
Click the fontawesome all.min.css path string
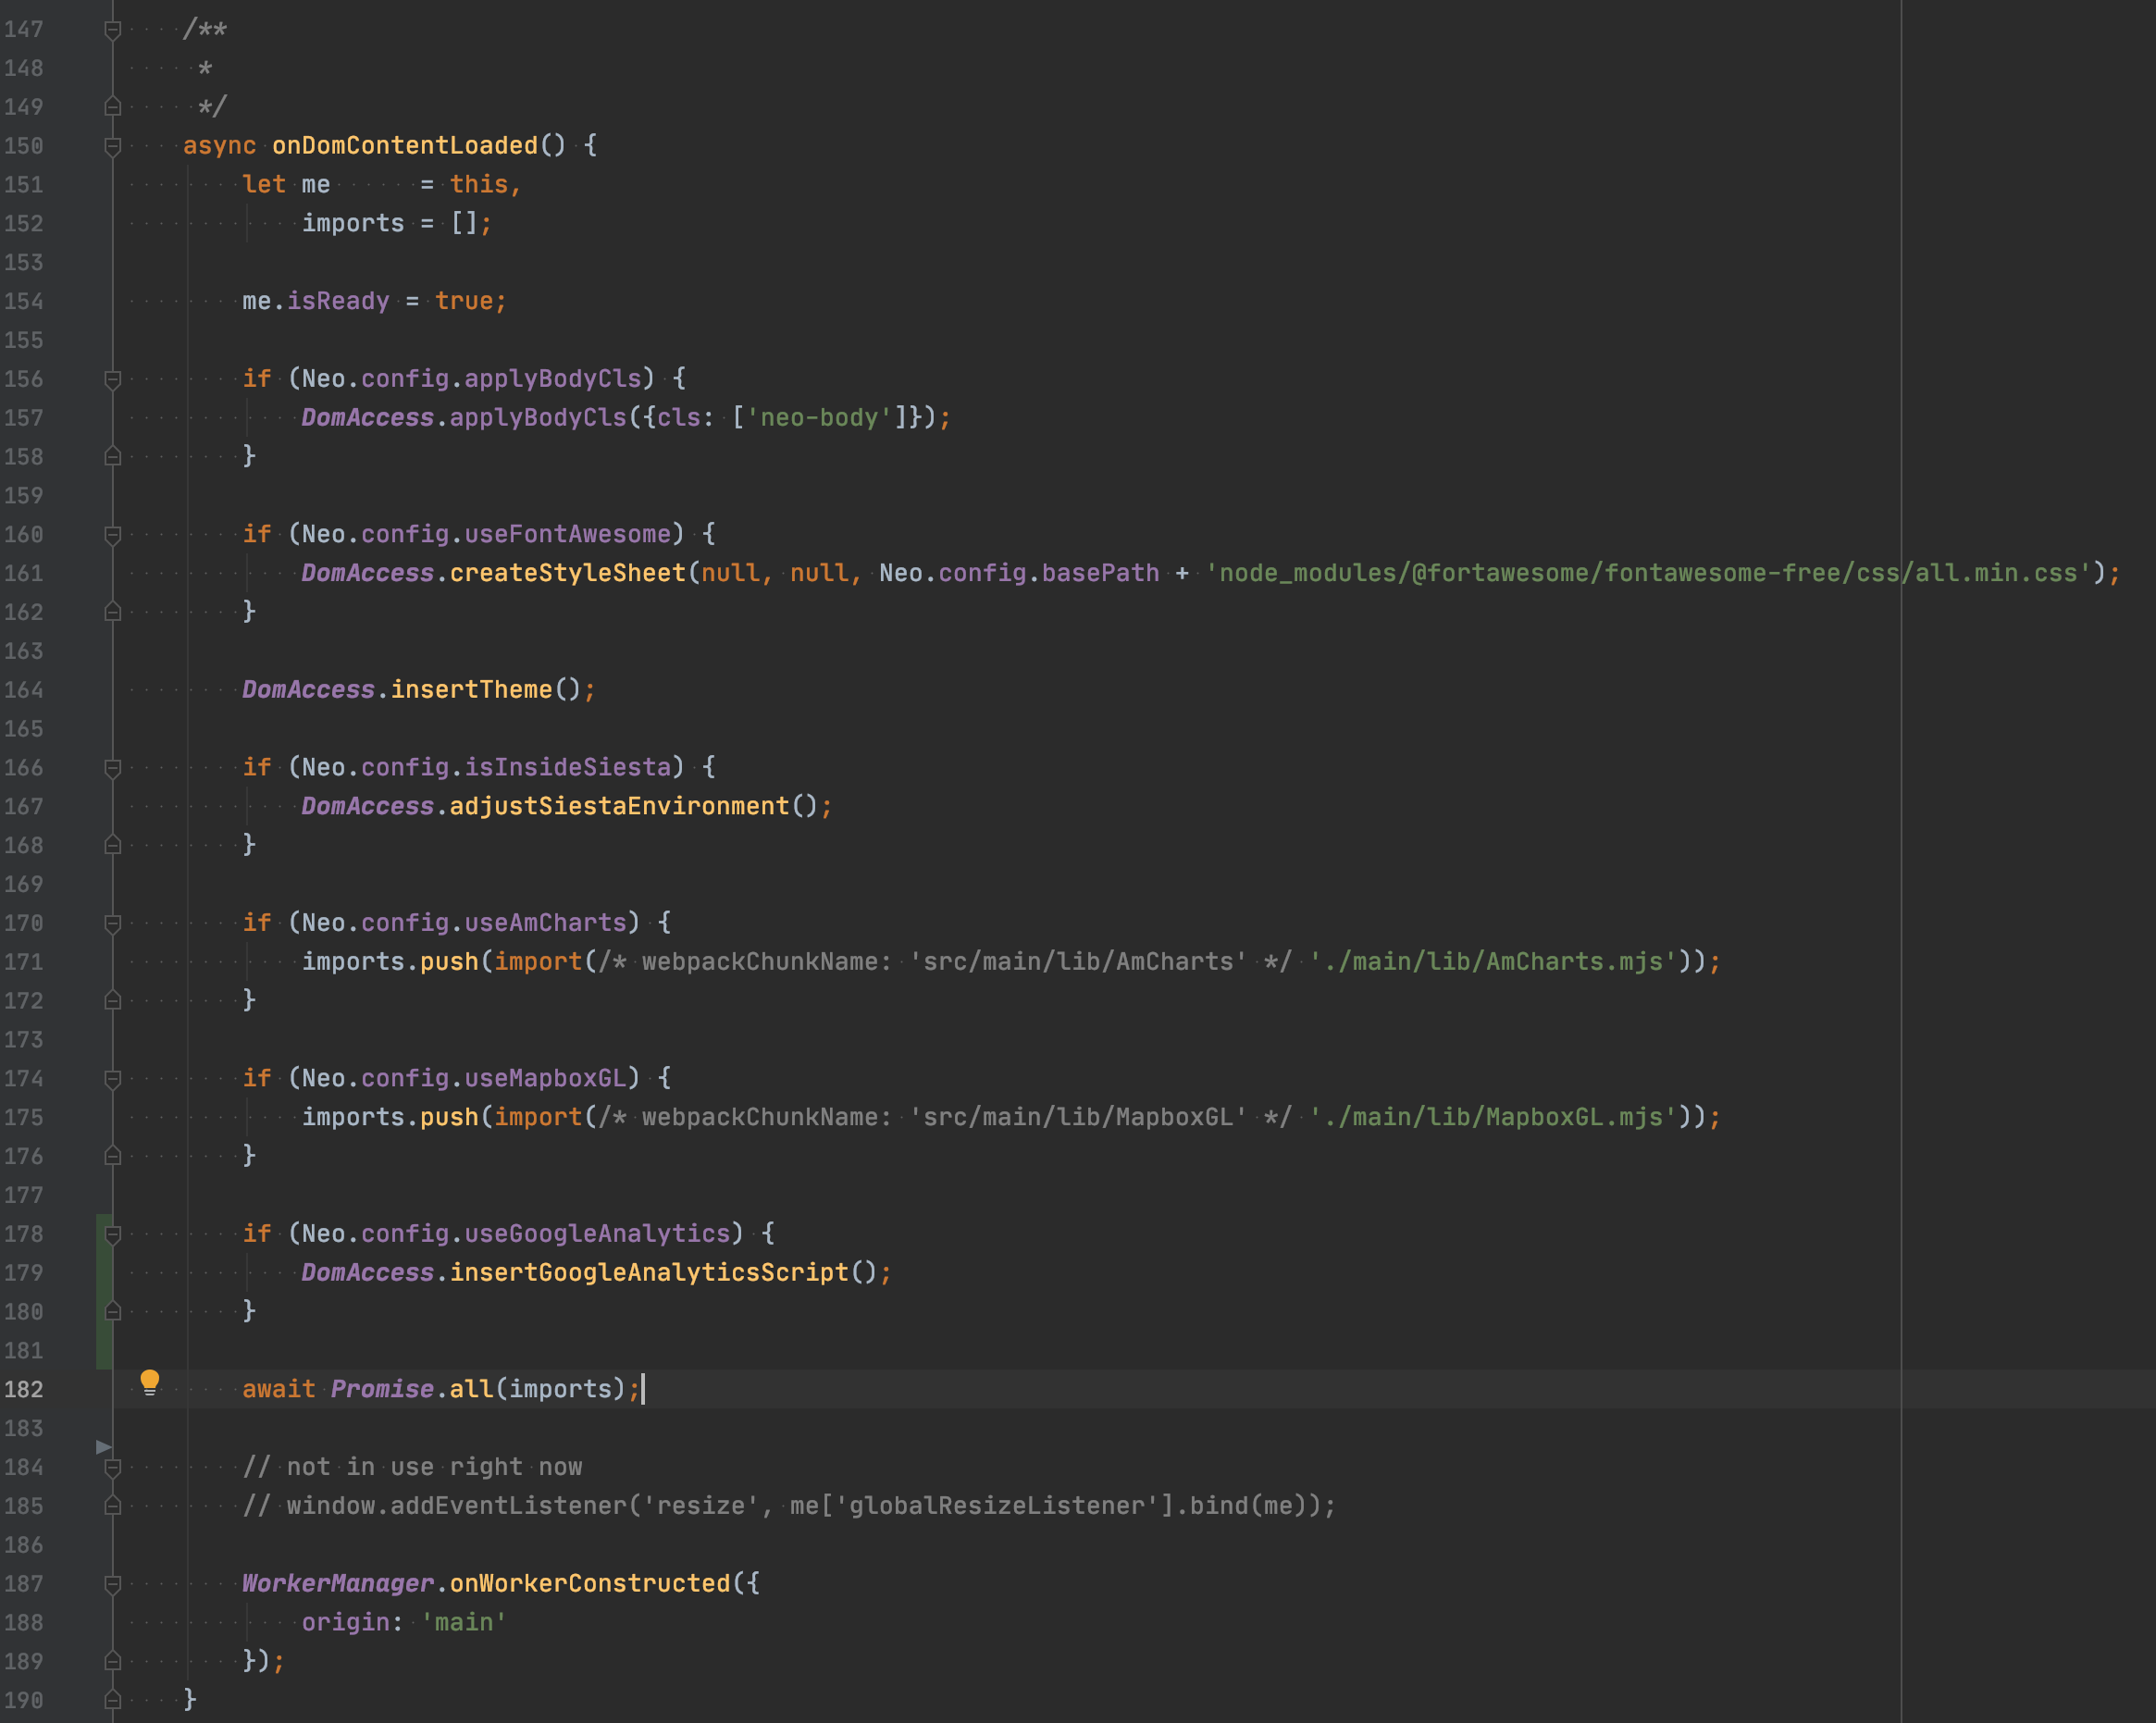click(1648, 573)
